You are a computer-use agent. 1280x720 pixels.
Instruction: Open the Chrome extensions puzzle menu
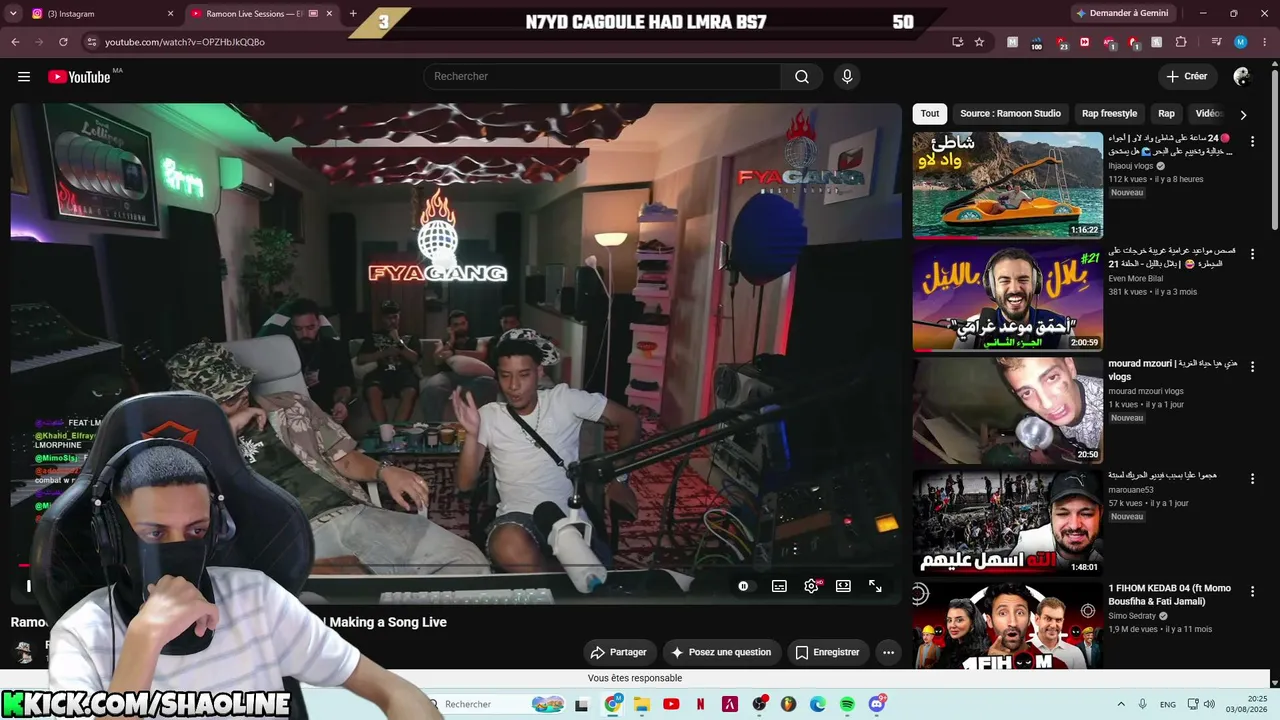pos(1181,42)
